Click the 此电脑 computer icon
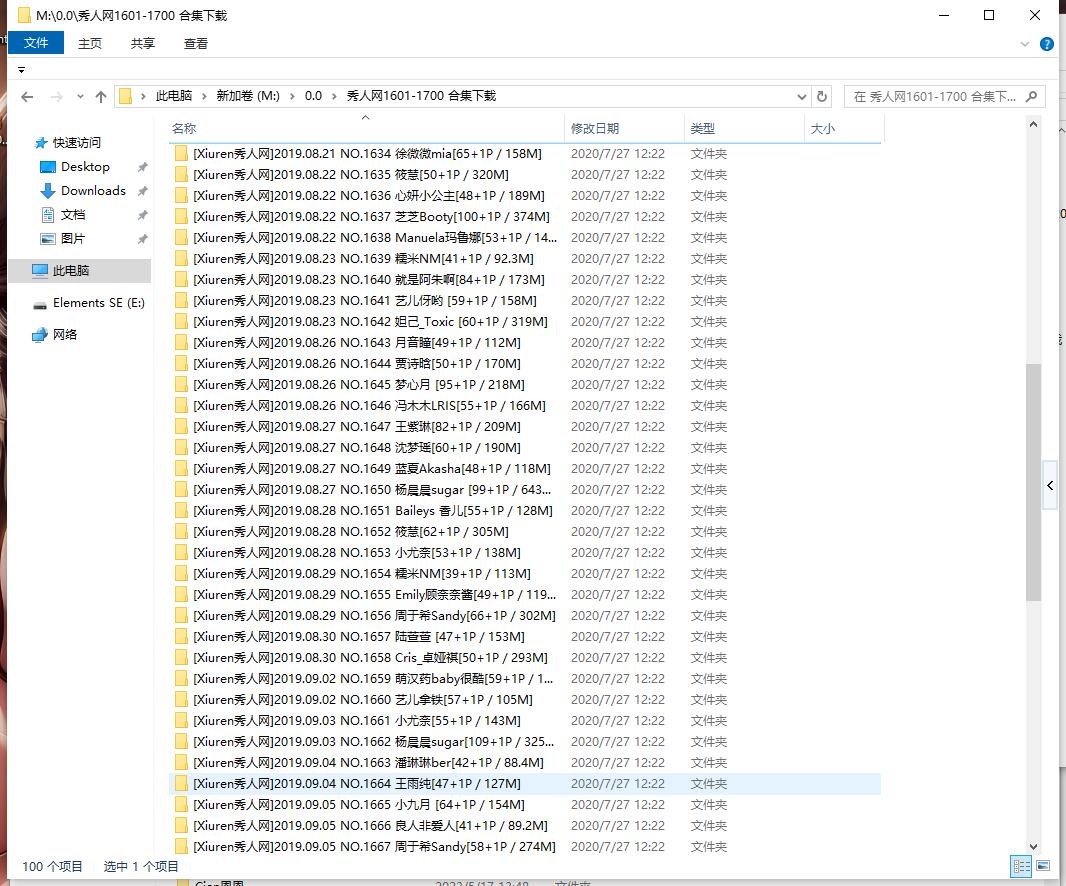 point(40,271)
